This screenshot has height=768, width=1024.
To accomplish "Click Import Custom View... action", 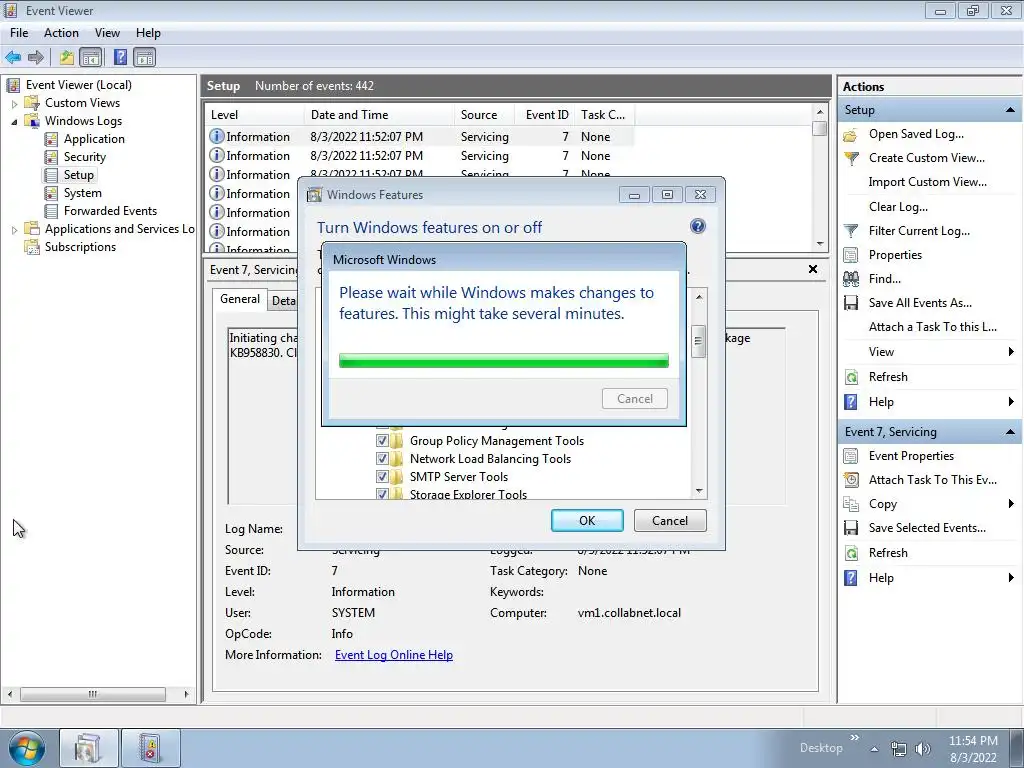I will point(927,182).
